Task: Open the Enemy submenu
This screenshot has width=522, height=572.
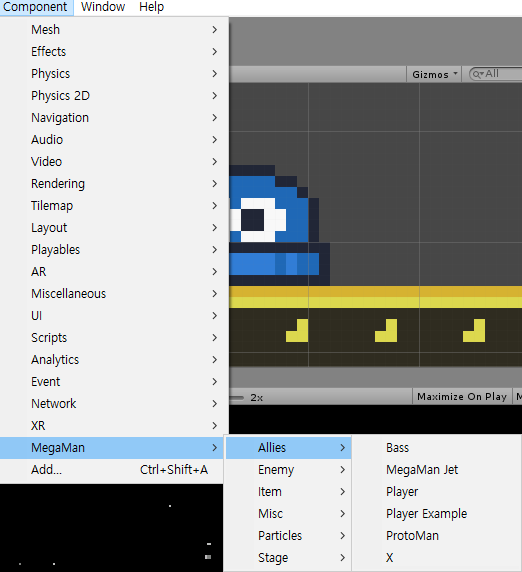Action: [x=288, y=469]
